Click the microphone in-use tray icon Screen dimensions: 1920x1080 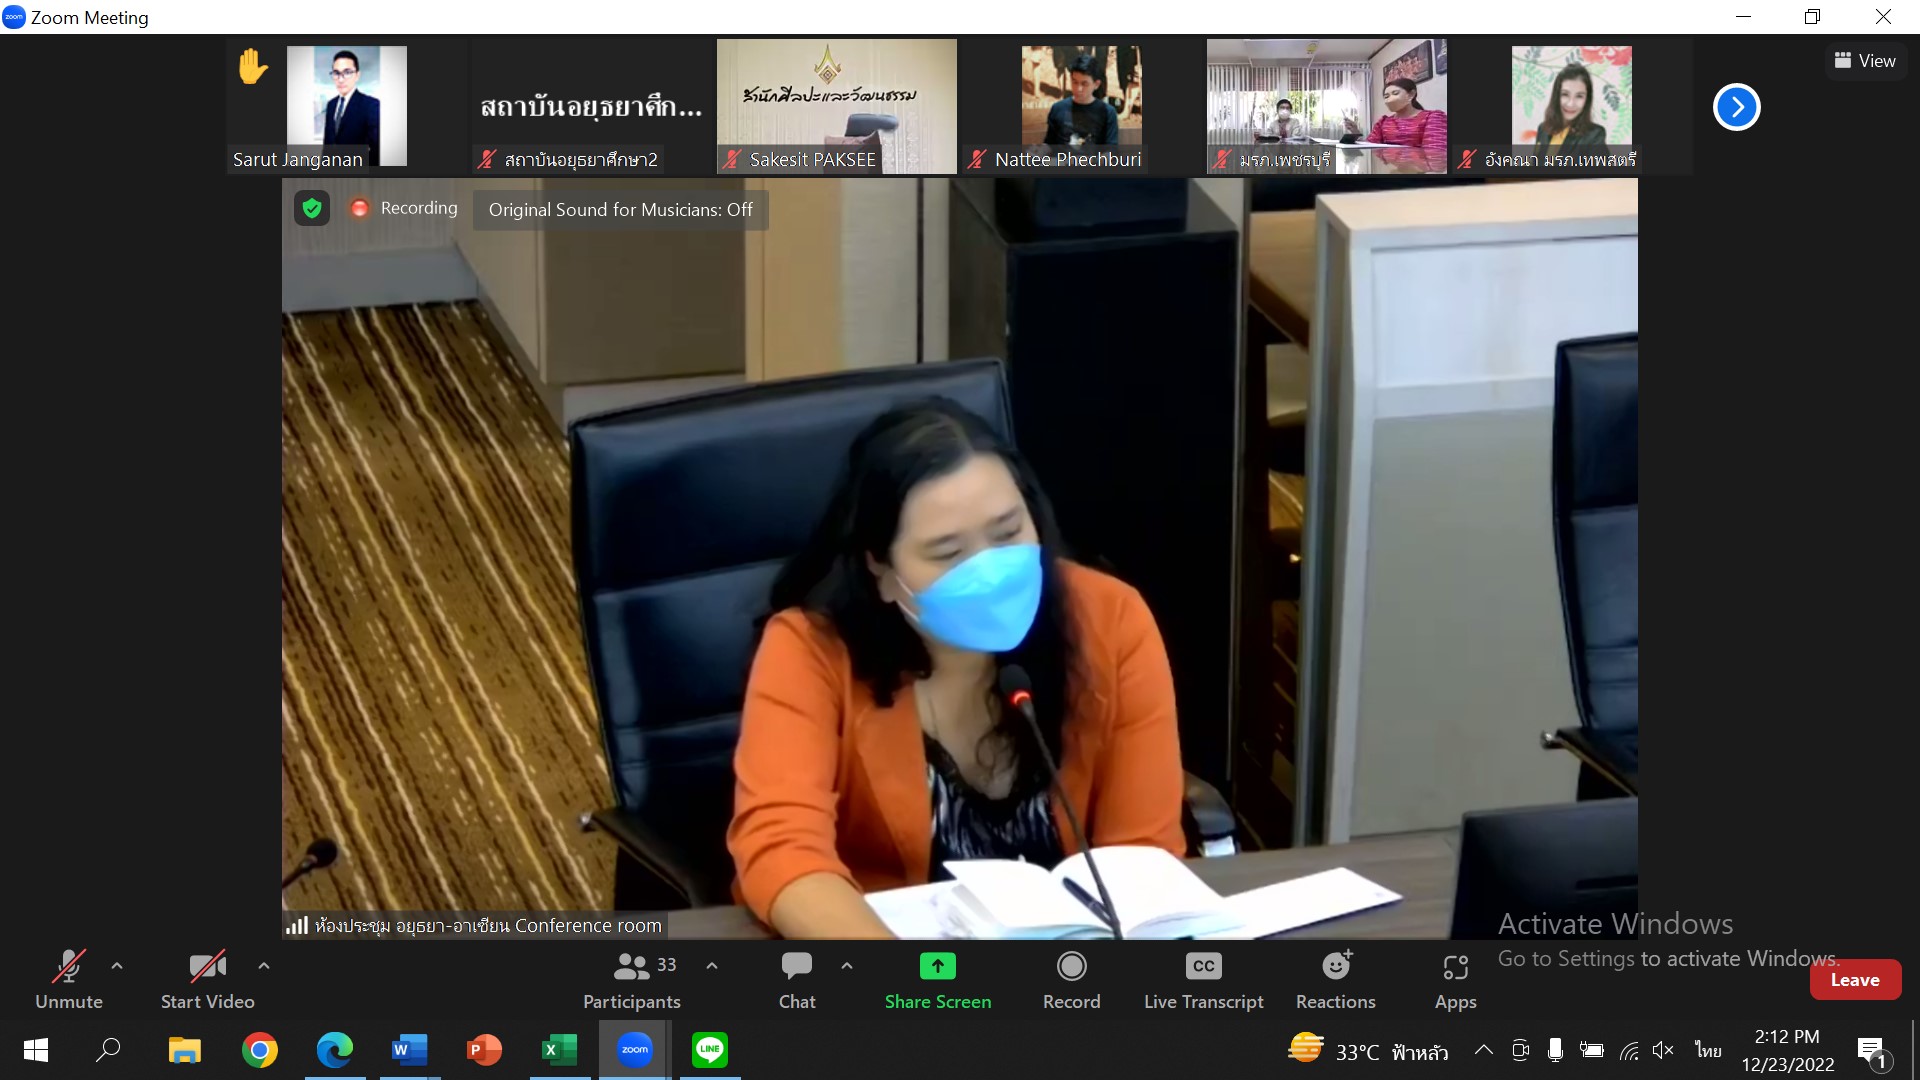pos(1555,1050)
